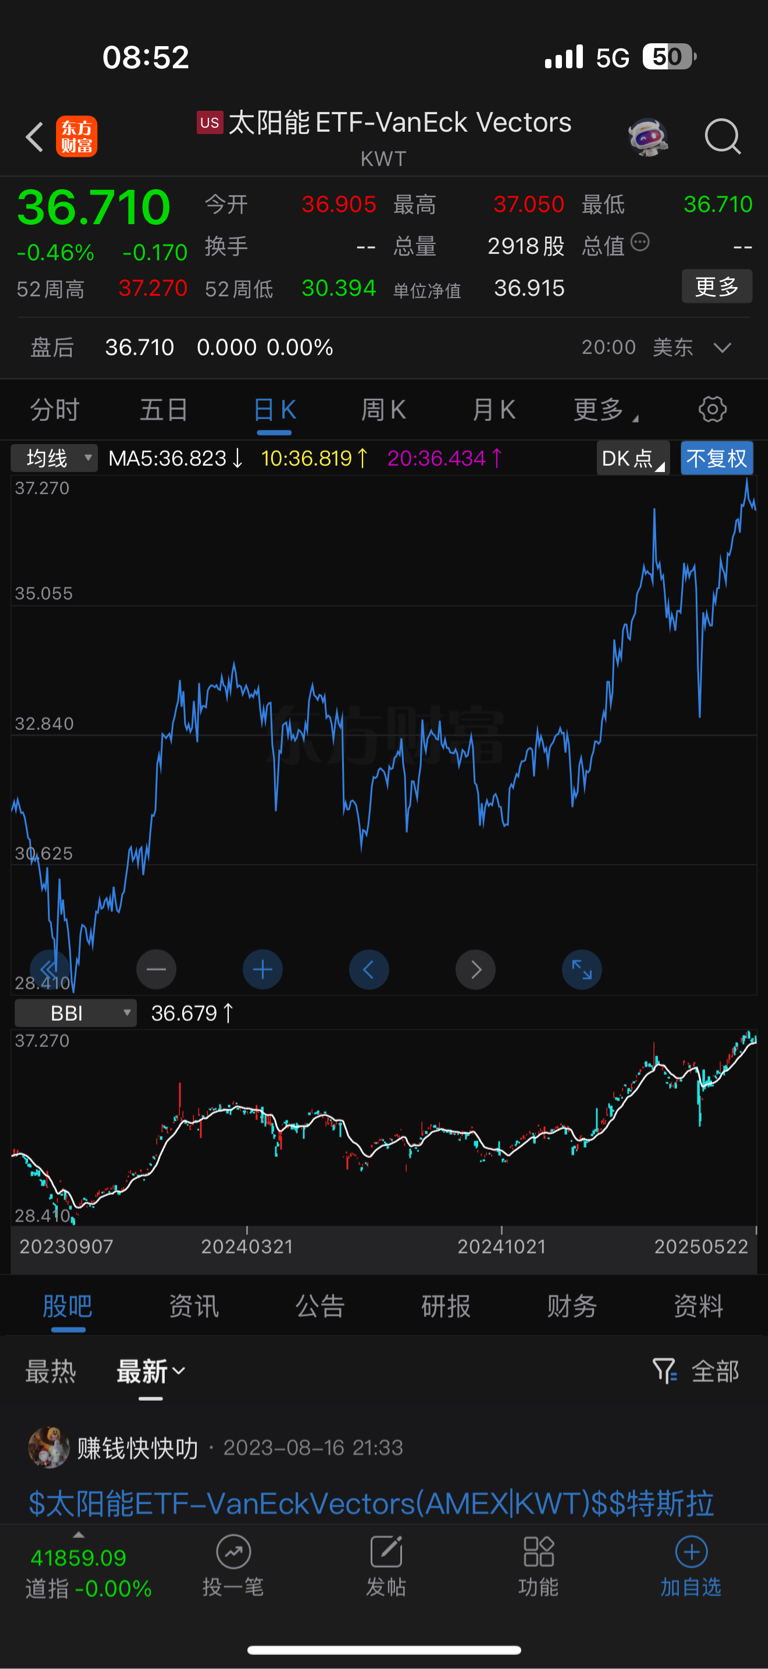Viewport: 768px width, 1669px height.
Task: Expand the 盘后 美东 chevron
Action: (x=722, y=347)
